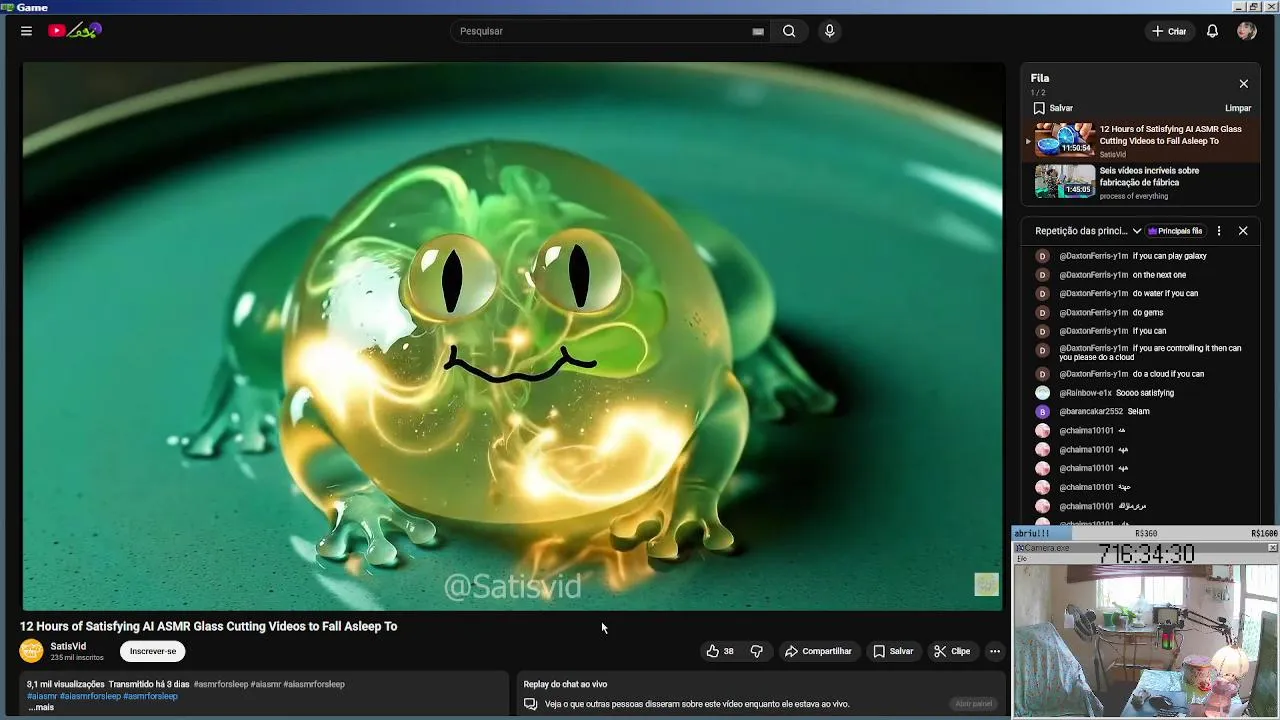Click 'do a cloud if you can' message

click(x=1168, y=374)
